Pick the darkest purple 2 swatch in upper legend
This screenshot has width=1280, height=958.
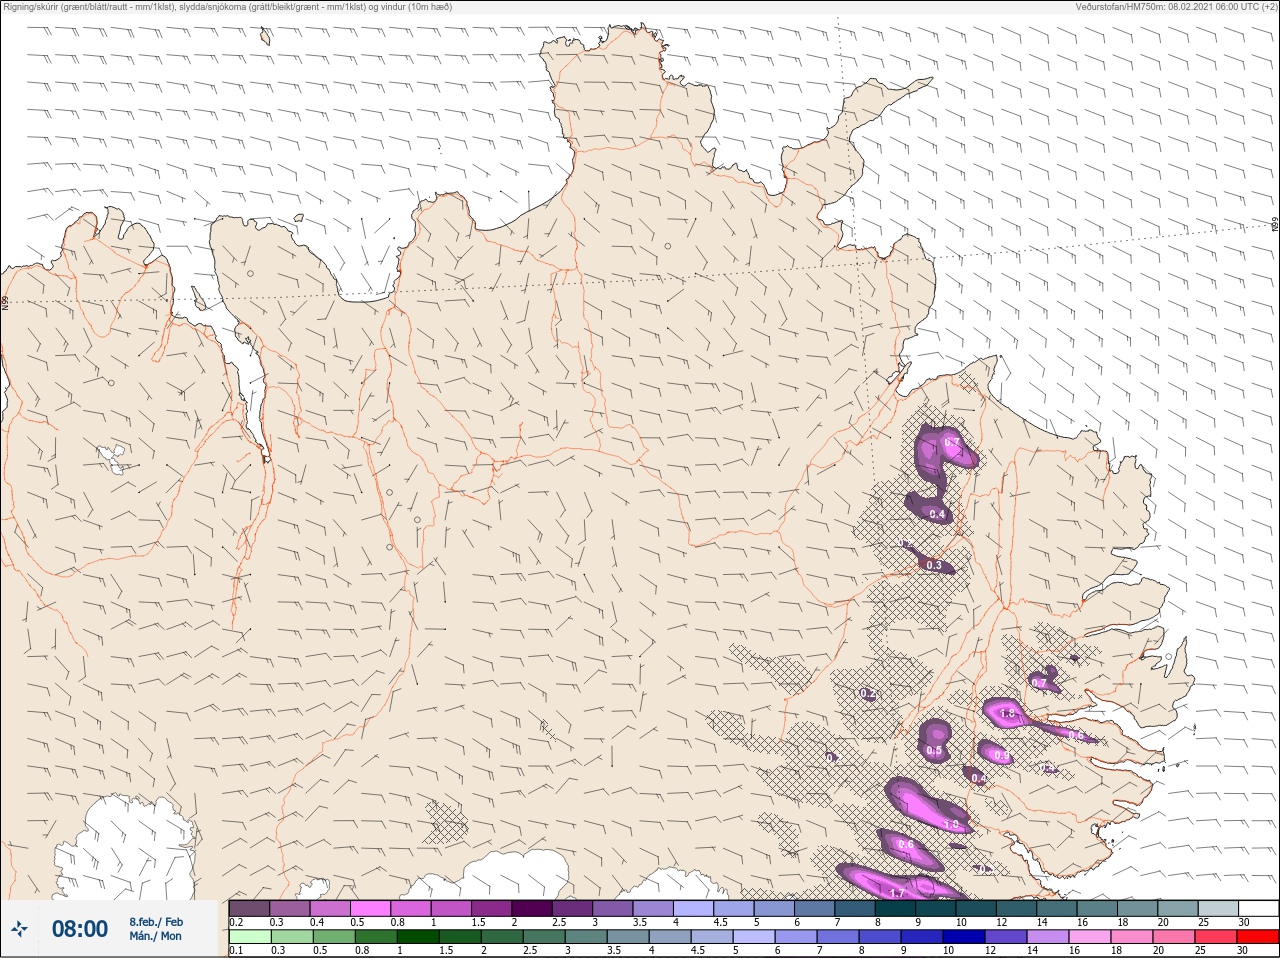click(532, 908)
